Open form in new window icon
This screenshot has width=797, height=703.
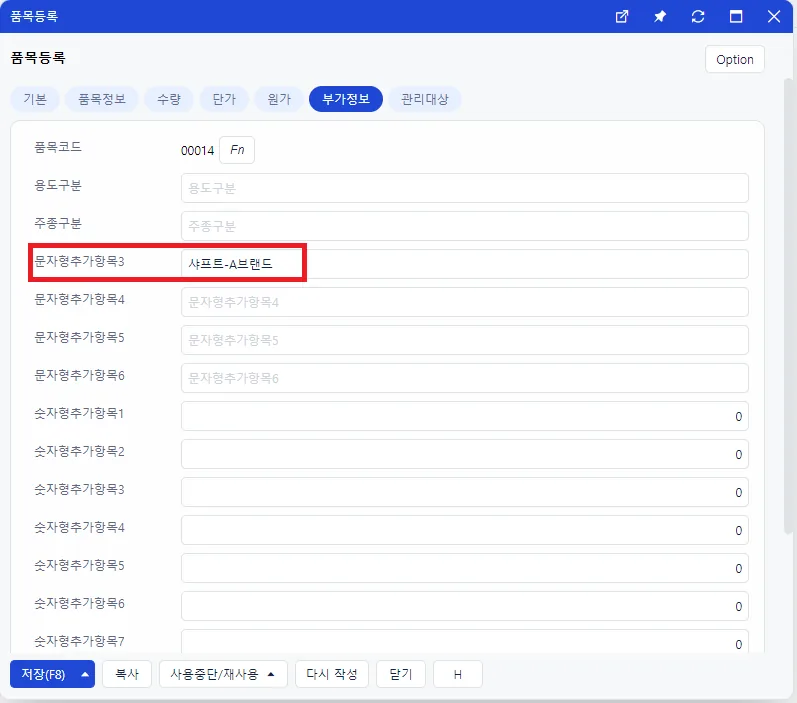622,17
